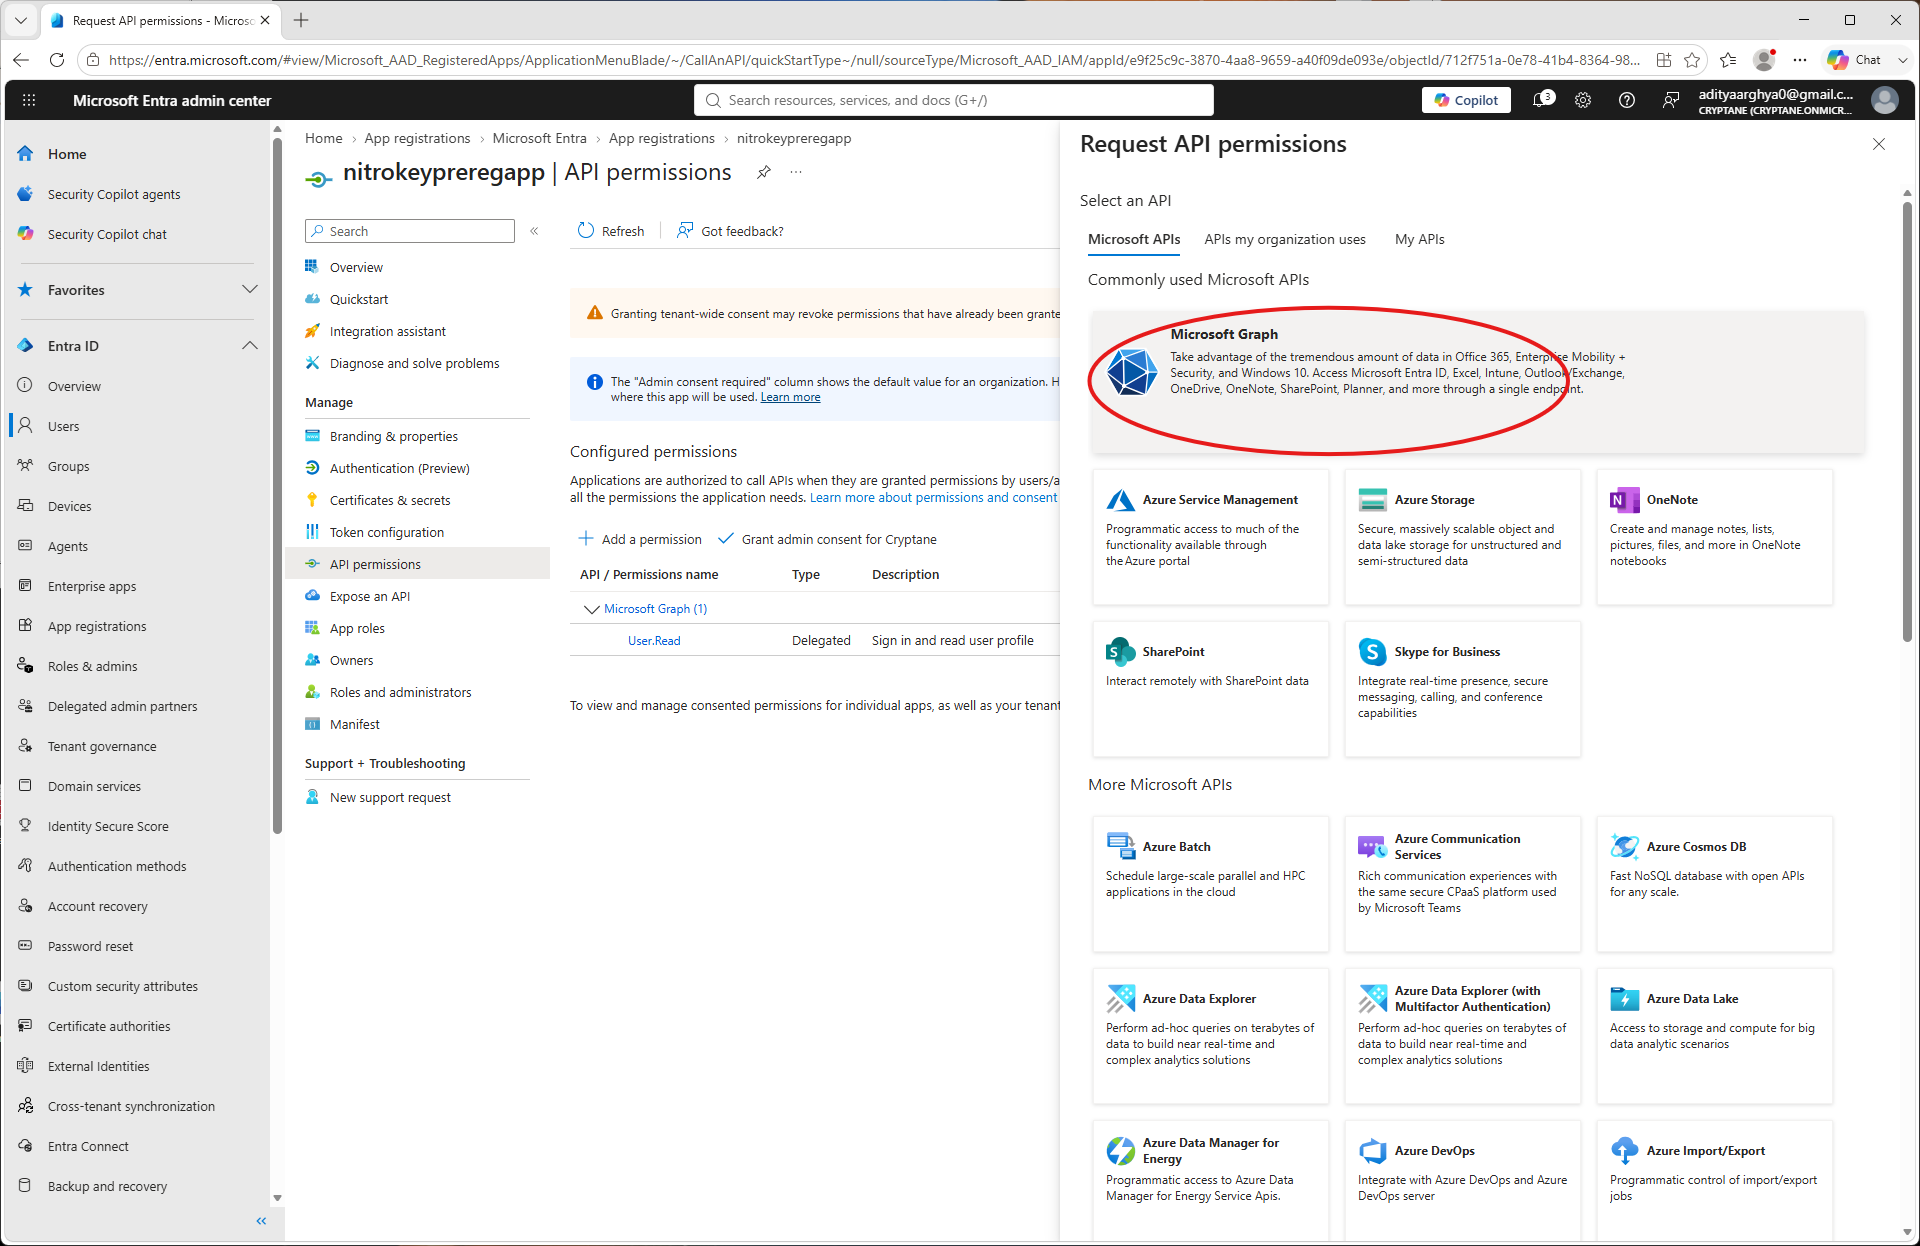This screenshot has height=1246, width=1920.
Task: Expand the Copilot Chat dropdown arrow
Action: (1903, 60)
